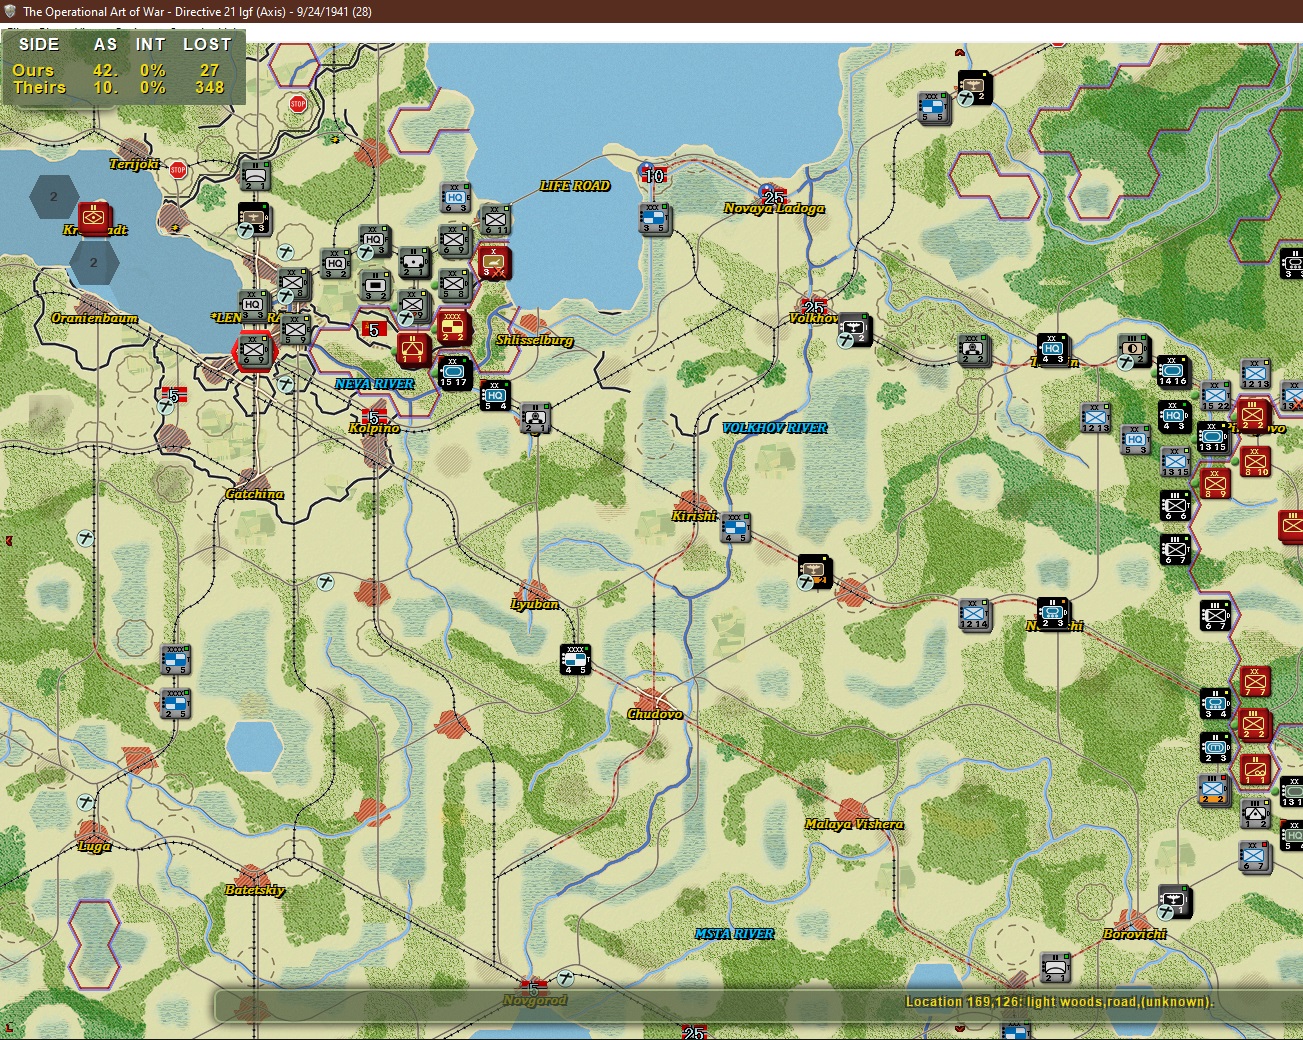Select the blue HQ 6-3 counter north of Shlisselburg

point(456,197)
